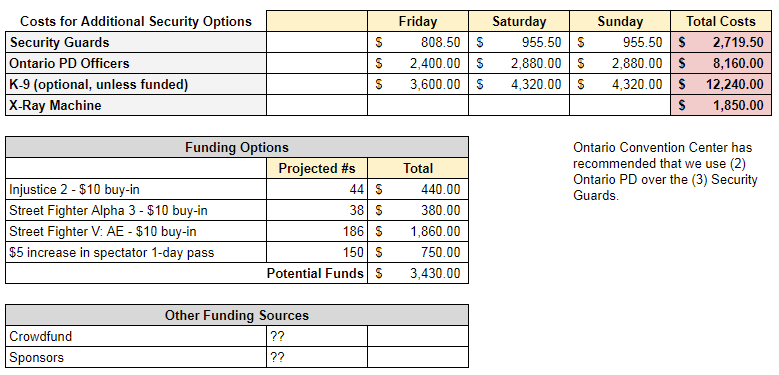Select the Crowdfund ?? value cell

click(x=317, y=336)
